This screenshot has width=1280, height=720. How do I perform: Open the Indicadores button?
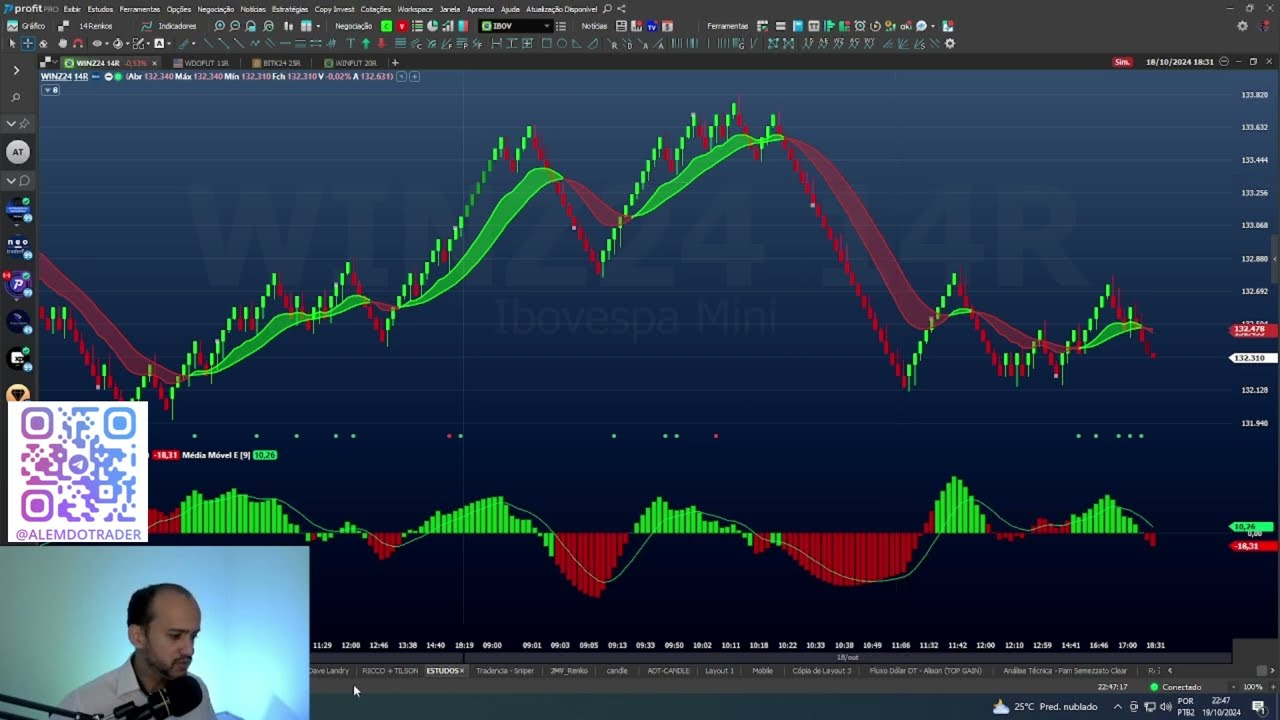(x=168, y=26)
